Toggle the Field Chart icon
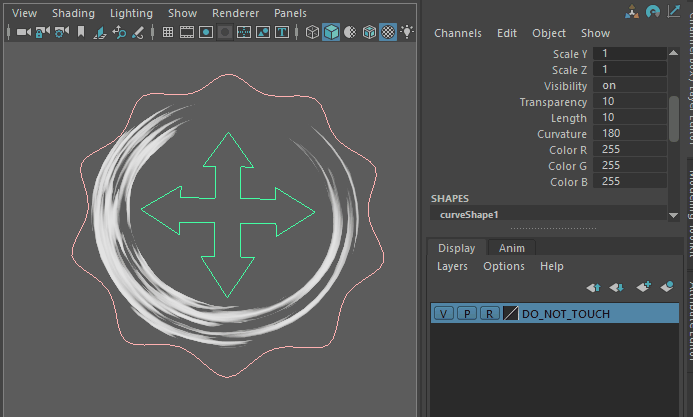693x417 pixels. coord(244,32)
